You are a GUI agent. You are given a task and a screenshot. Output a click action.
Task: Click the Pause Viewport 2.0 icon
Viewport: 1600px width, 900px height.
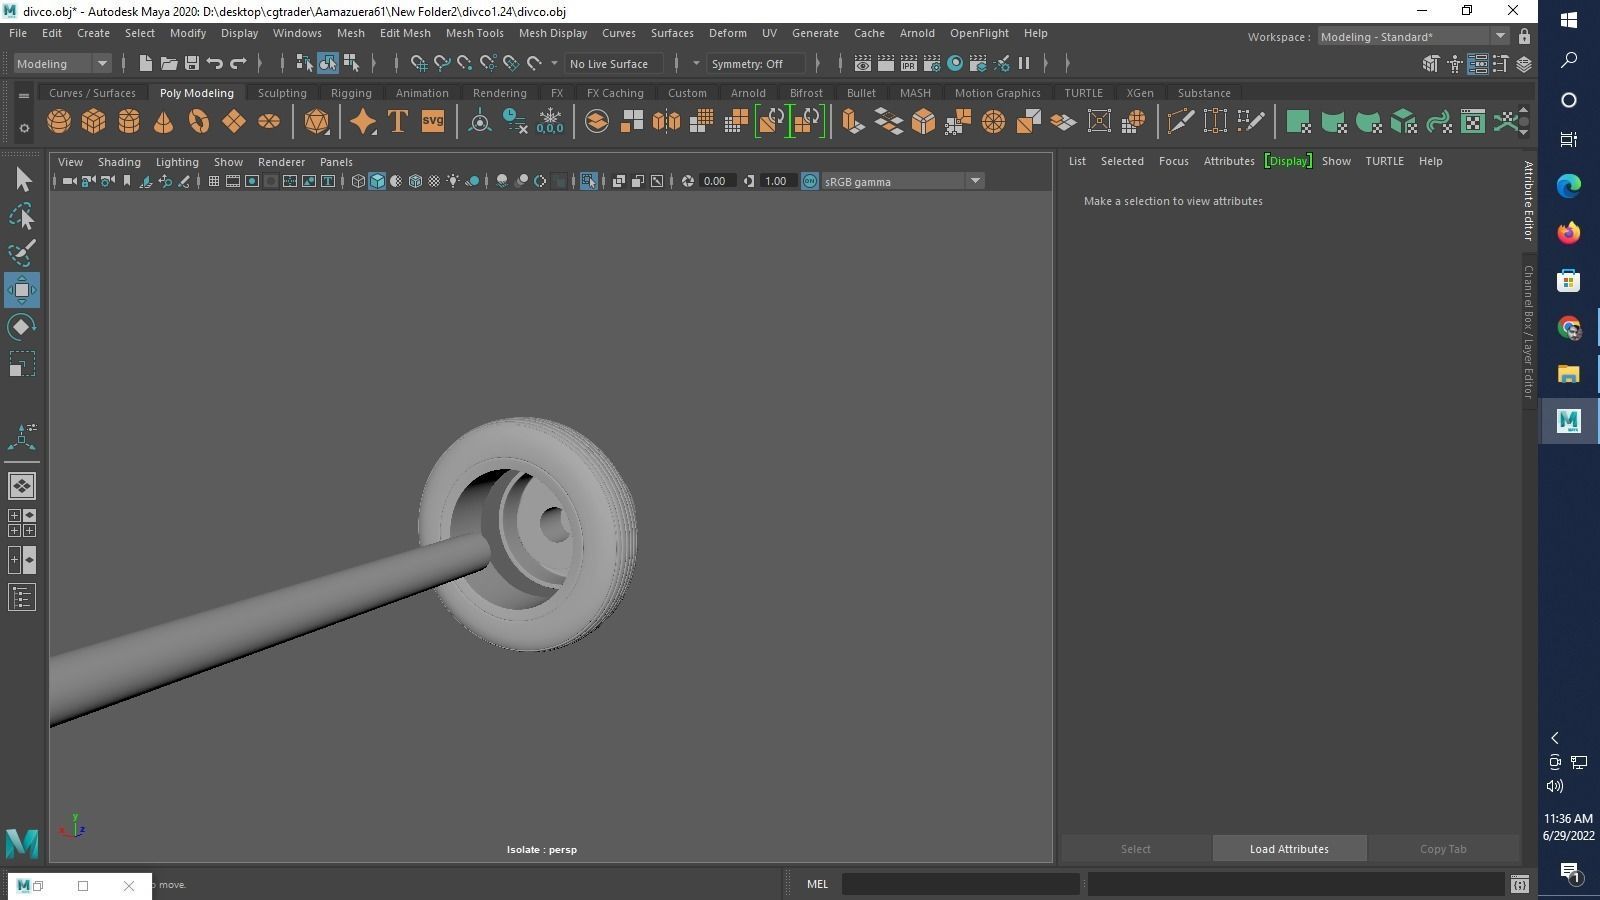click(1024, 63)
